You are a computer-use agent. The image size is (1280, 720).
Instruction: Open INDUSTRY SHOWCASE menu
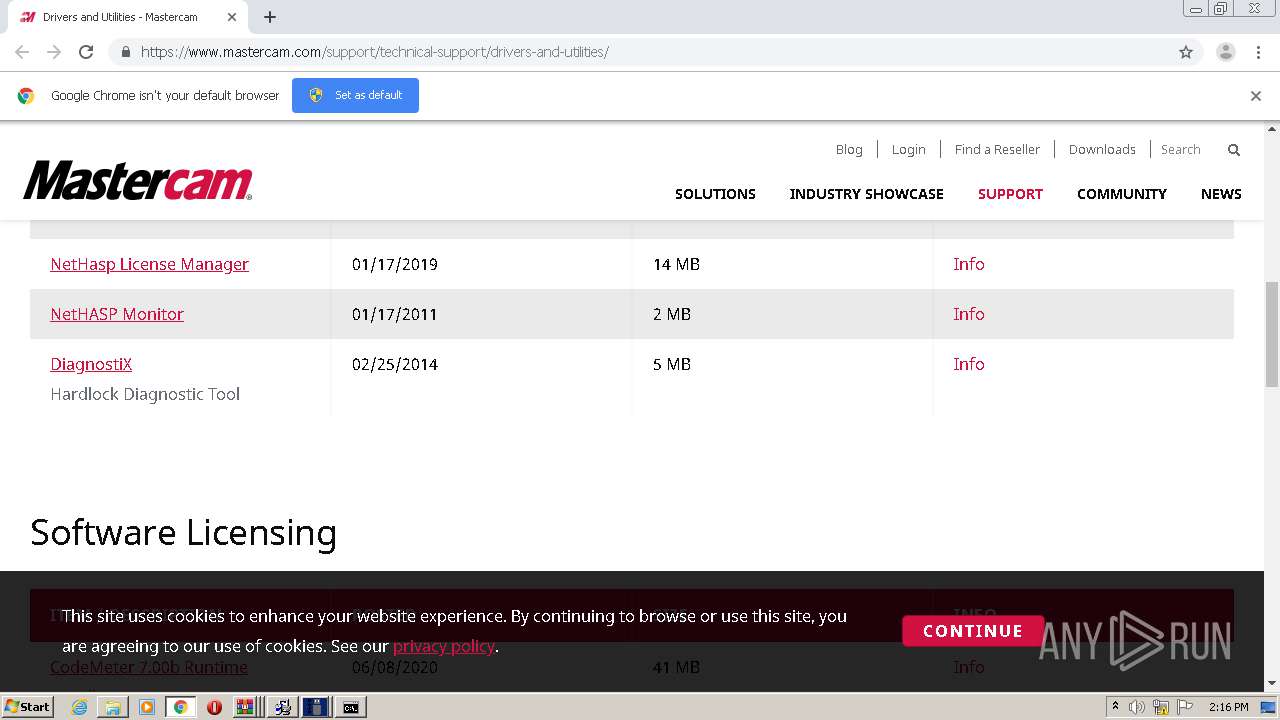pos(867,194)
